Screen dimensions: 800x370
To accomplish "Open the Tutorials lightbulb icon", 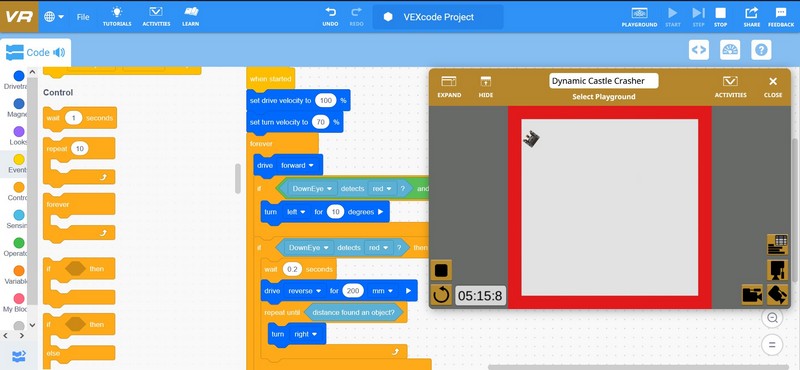I will point(117,12).
